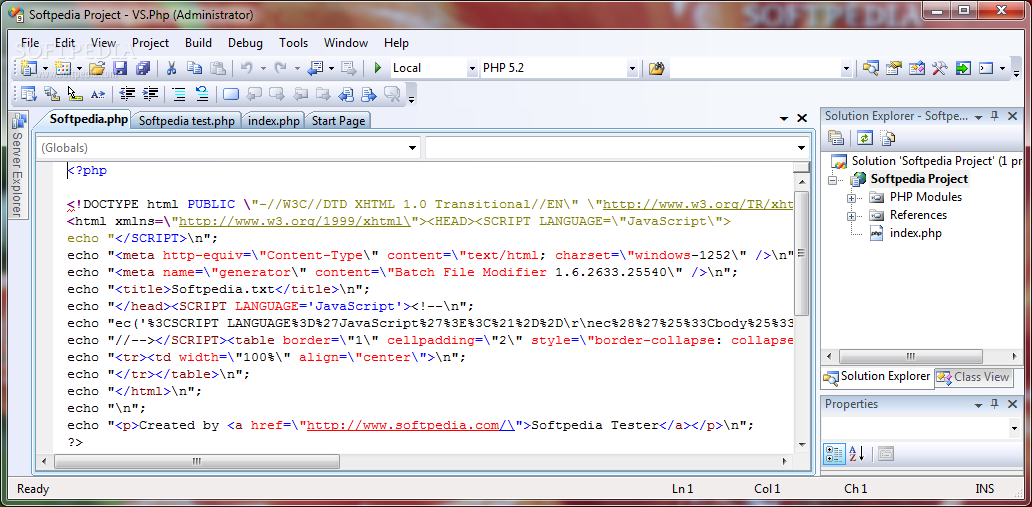Click the Increase Line Indent icon
1032x507 pixels.
[x=150, y=94]
